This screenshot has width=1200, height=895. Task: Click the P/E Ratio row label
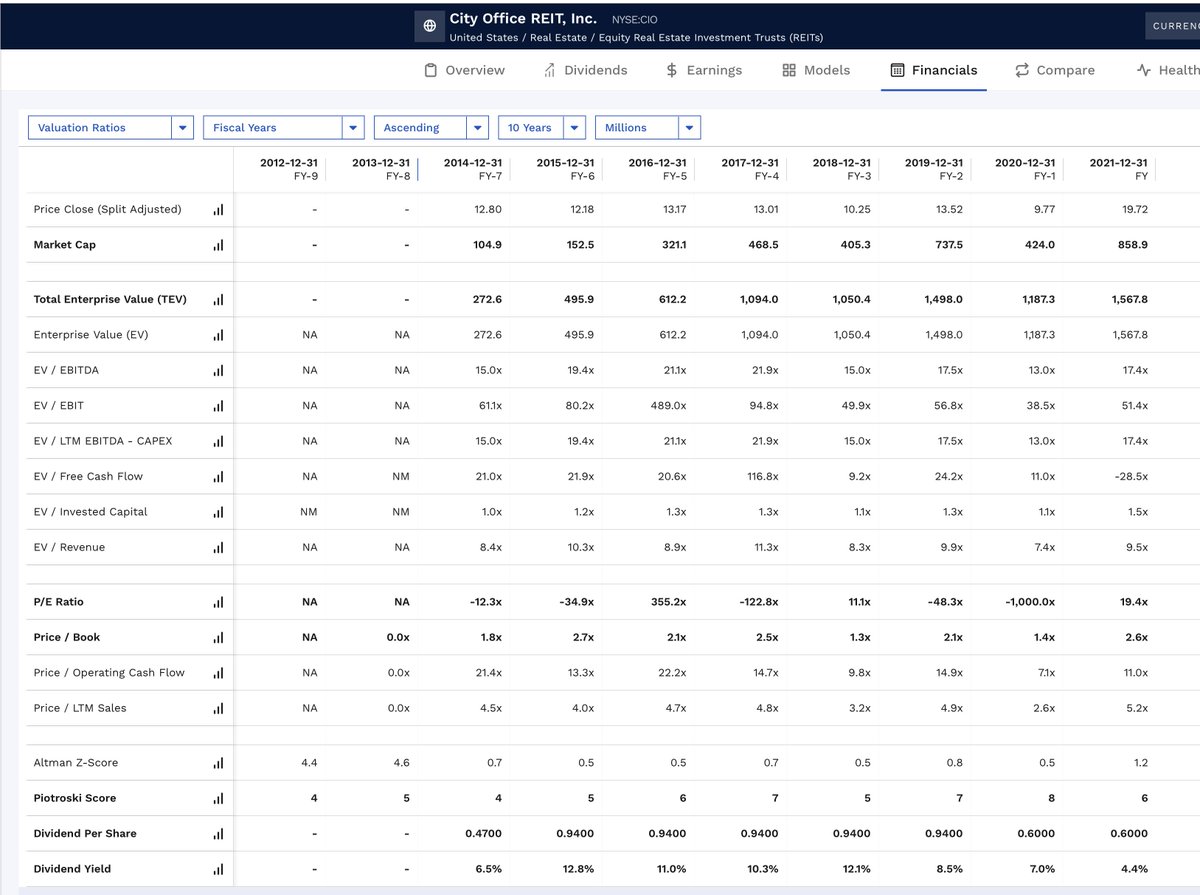59,602
